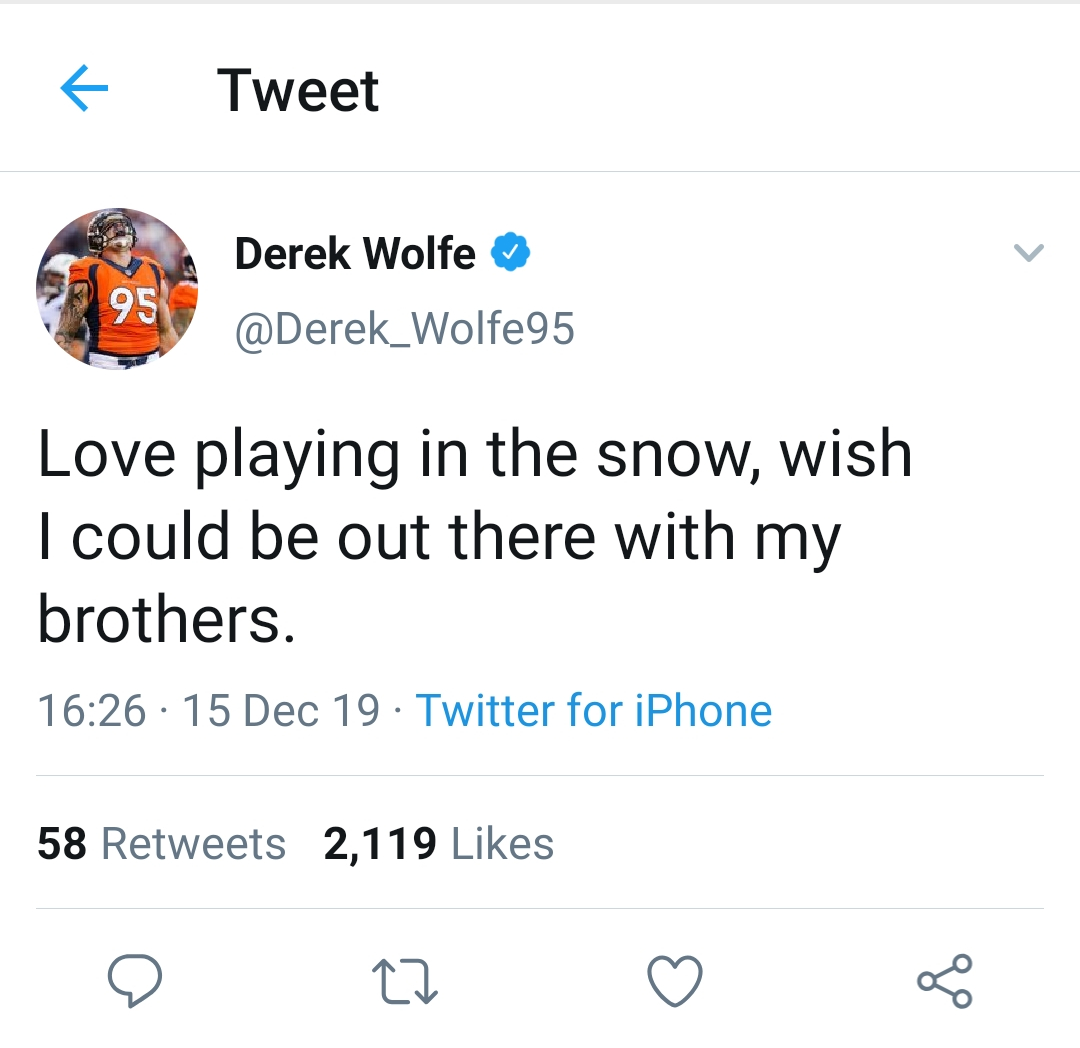Click the line "Love playing in the snow, wish"
The height and width of the screenshot is (1048, 1080).
[x=474, y=455]
